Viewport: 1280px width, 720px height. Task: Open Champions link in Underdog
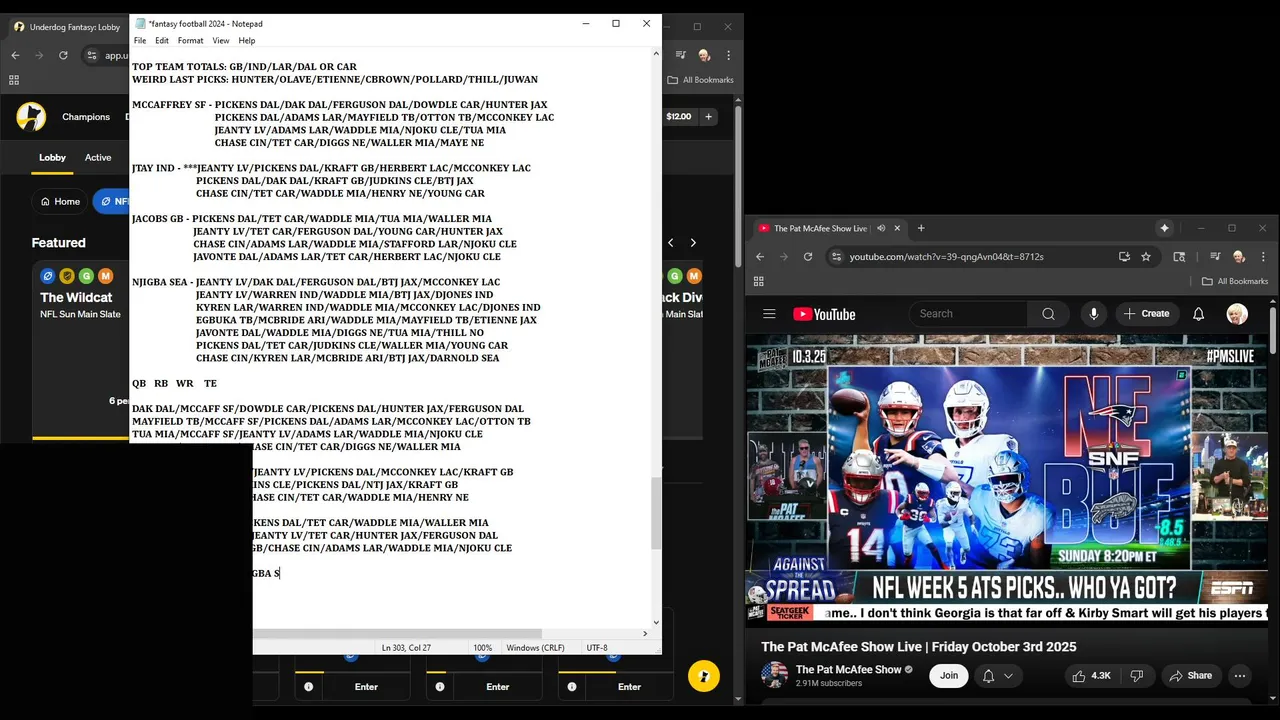coord(86,117)
